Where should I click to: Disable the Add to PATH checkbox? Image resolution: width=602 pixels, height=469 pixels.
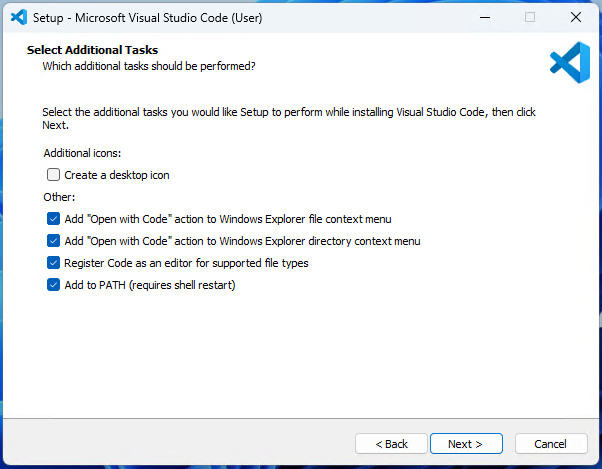pos(53,285)
